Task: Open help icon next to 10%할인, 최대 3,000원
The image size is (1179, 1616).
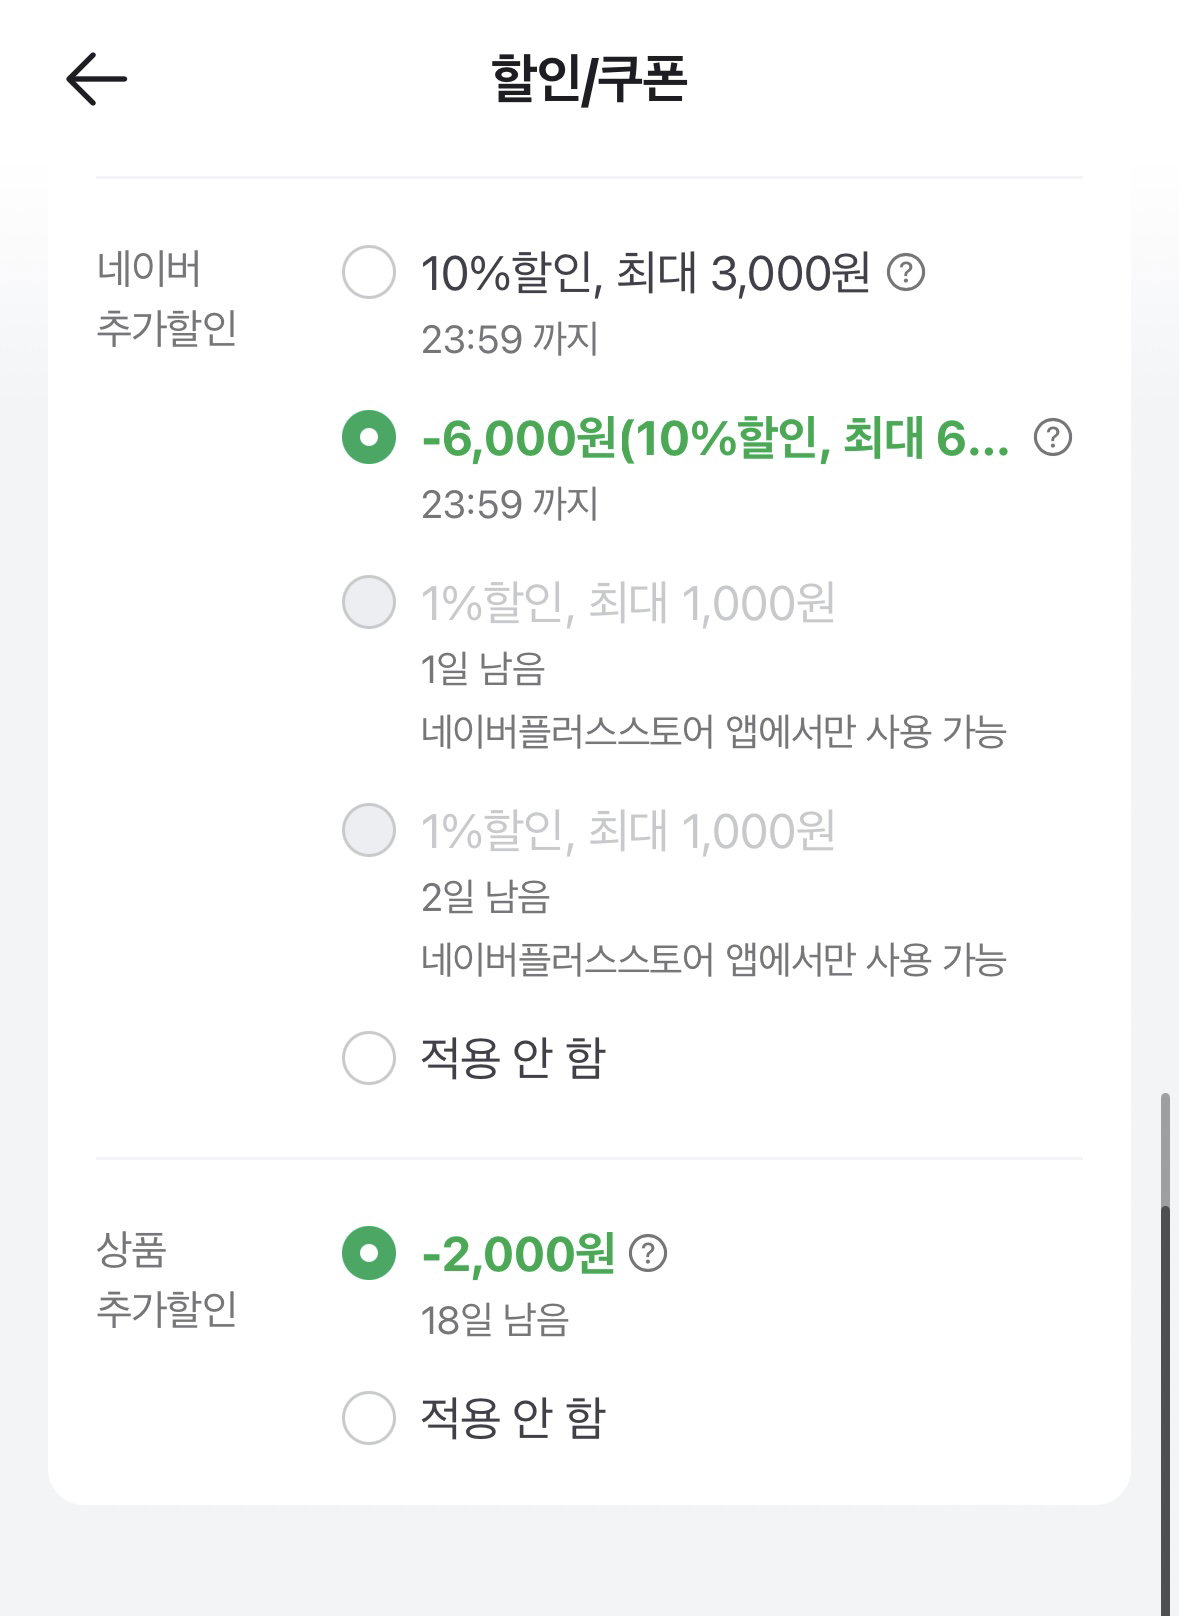Action: click(906, 272)
